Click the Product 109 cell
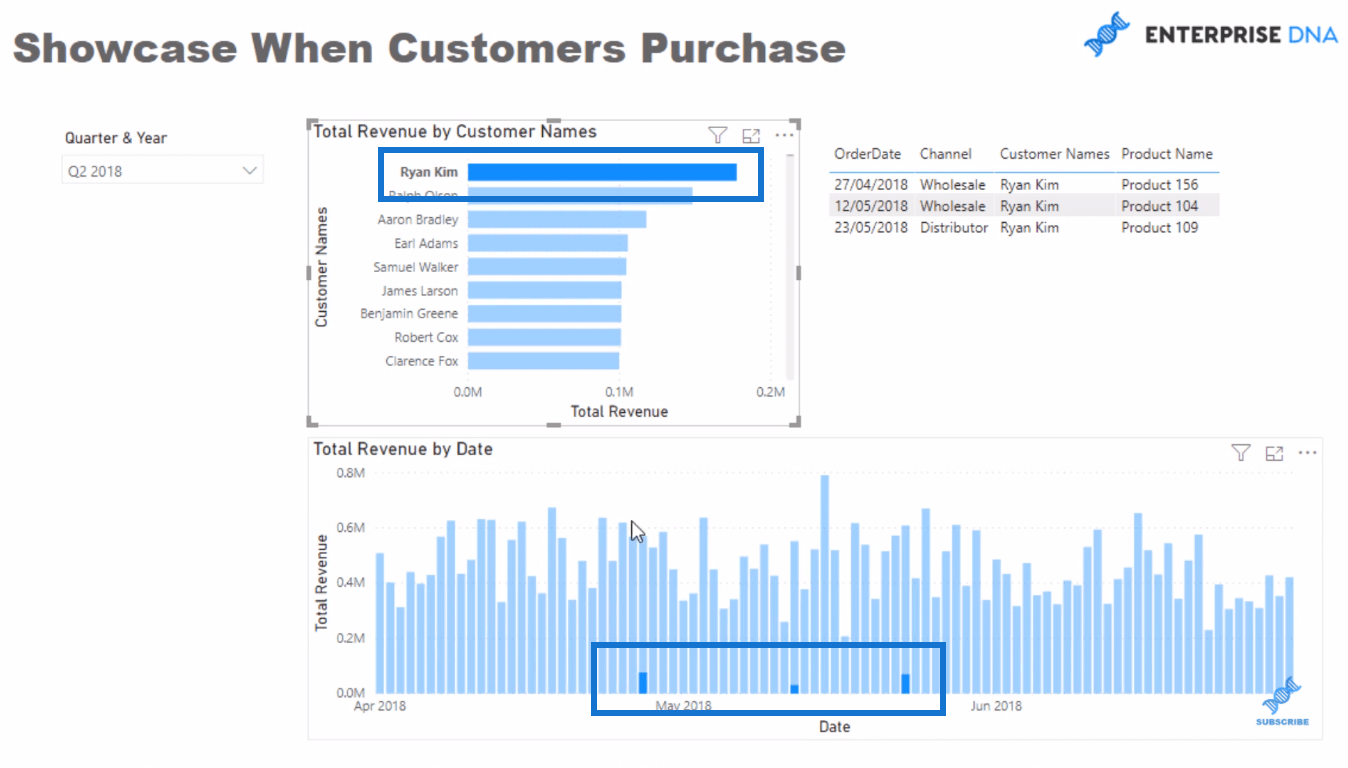This screenshot has width=1348, height=768. 1160,228
